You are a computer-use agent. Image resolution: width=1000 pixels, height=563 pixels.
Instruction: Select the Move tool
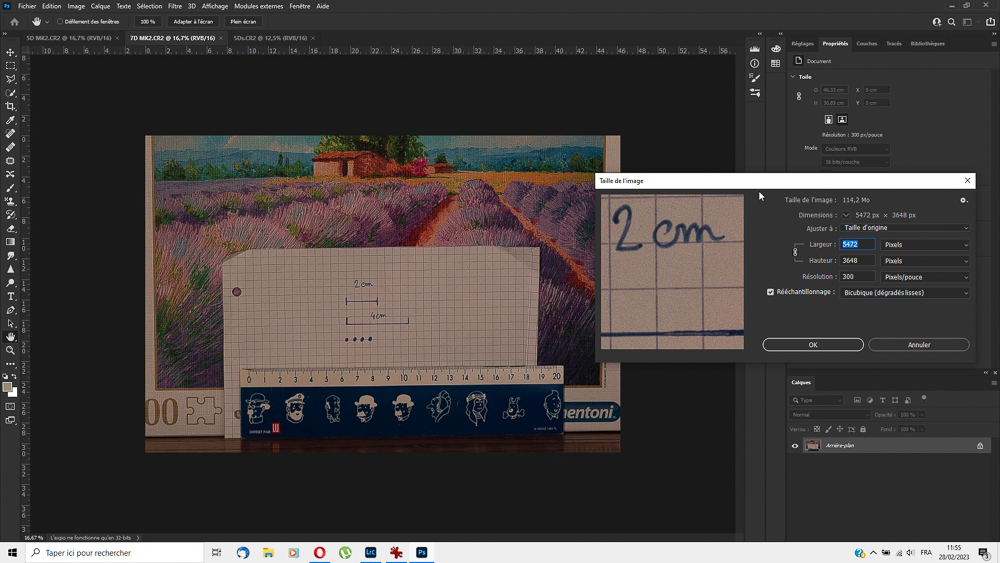pyautogui.click(x=10, y=52)
